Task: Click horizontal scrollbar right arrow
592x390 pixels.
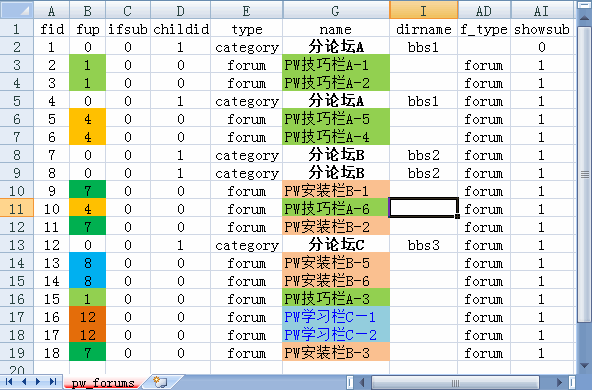Action: click(560, 382)
